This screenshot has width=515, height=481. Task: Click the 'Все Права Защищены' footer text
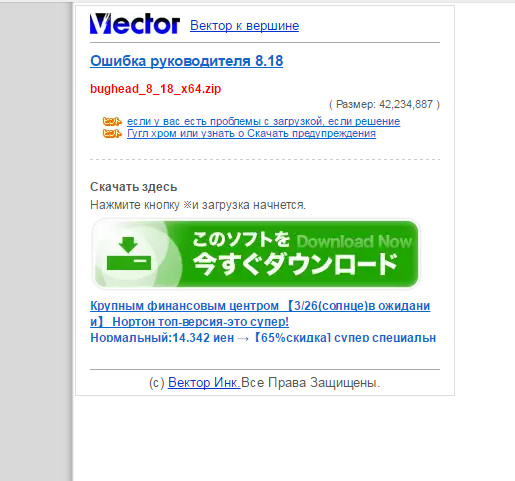[x=310, y=382]
